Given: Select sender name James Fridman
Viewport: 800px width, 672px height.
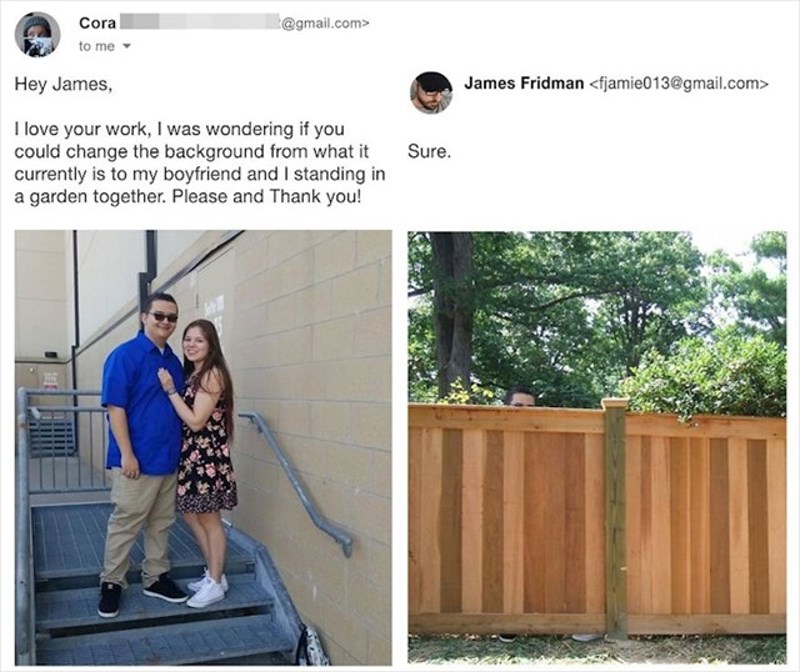Looking at the screenshot, I should coord(524,83).
